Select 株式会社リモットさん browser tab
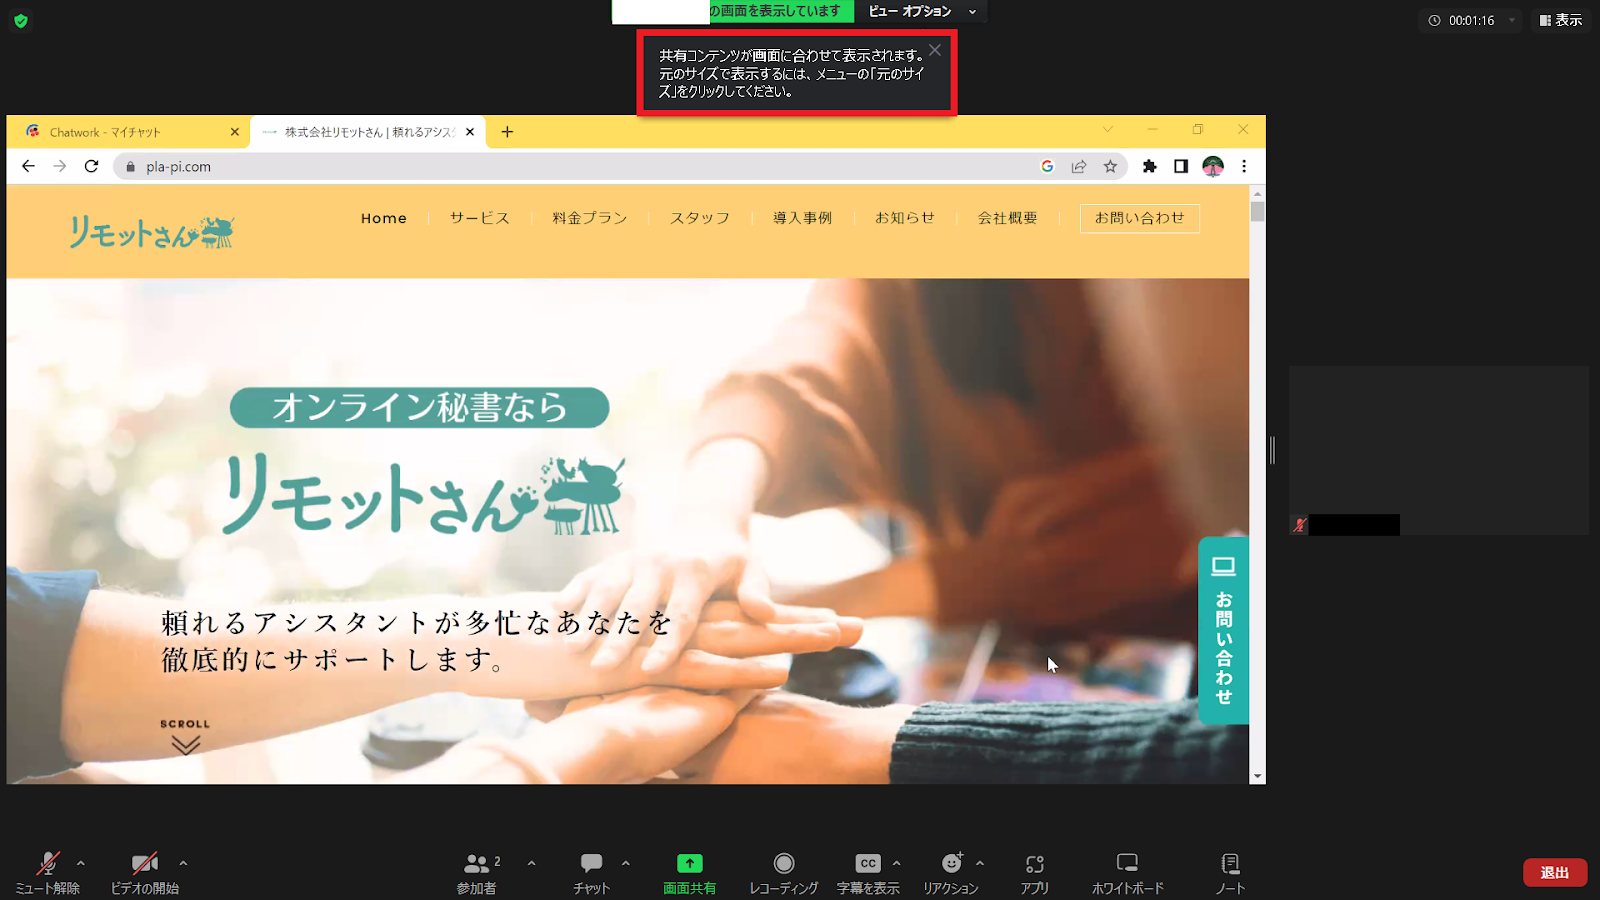 point(367,132)
